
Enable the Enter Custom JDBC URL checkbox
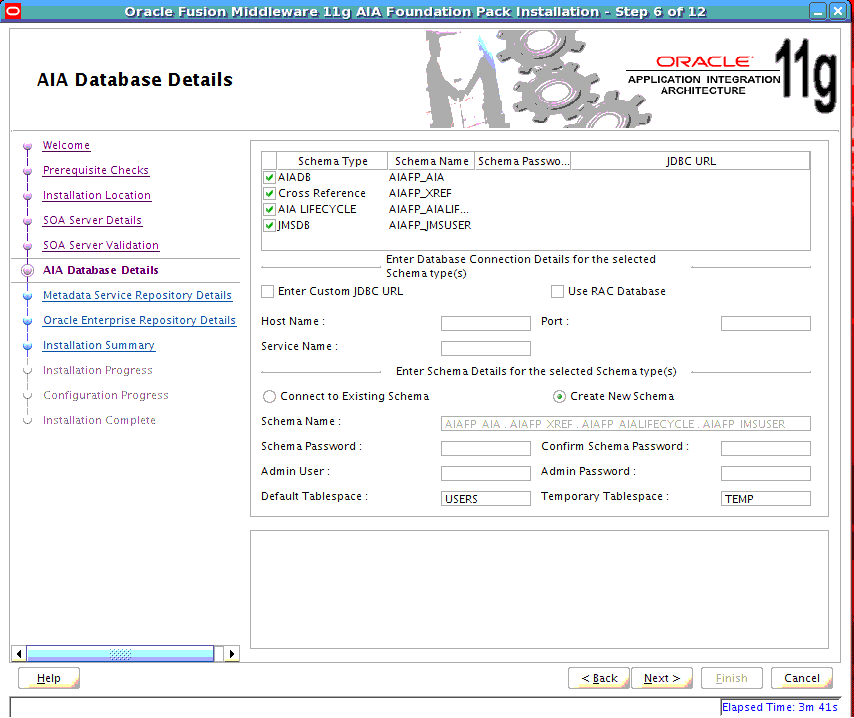(x=267, y=291)
